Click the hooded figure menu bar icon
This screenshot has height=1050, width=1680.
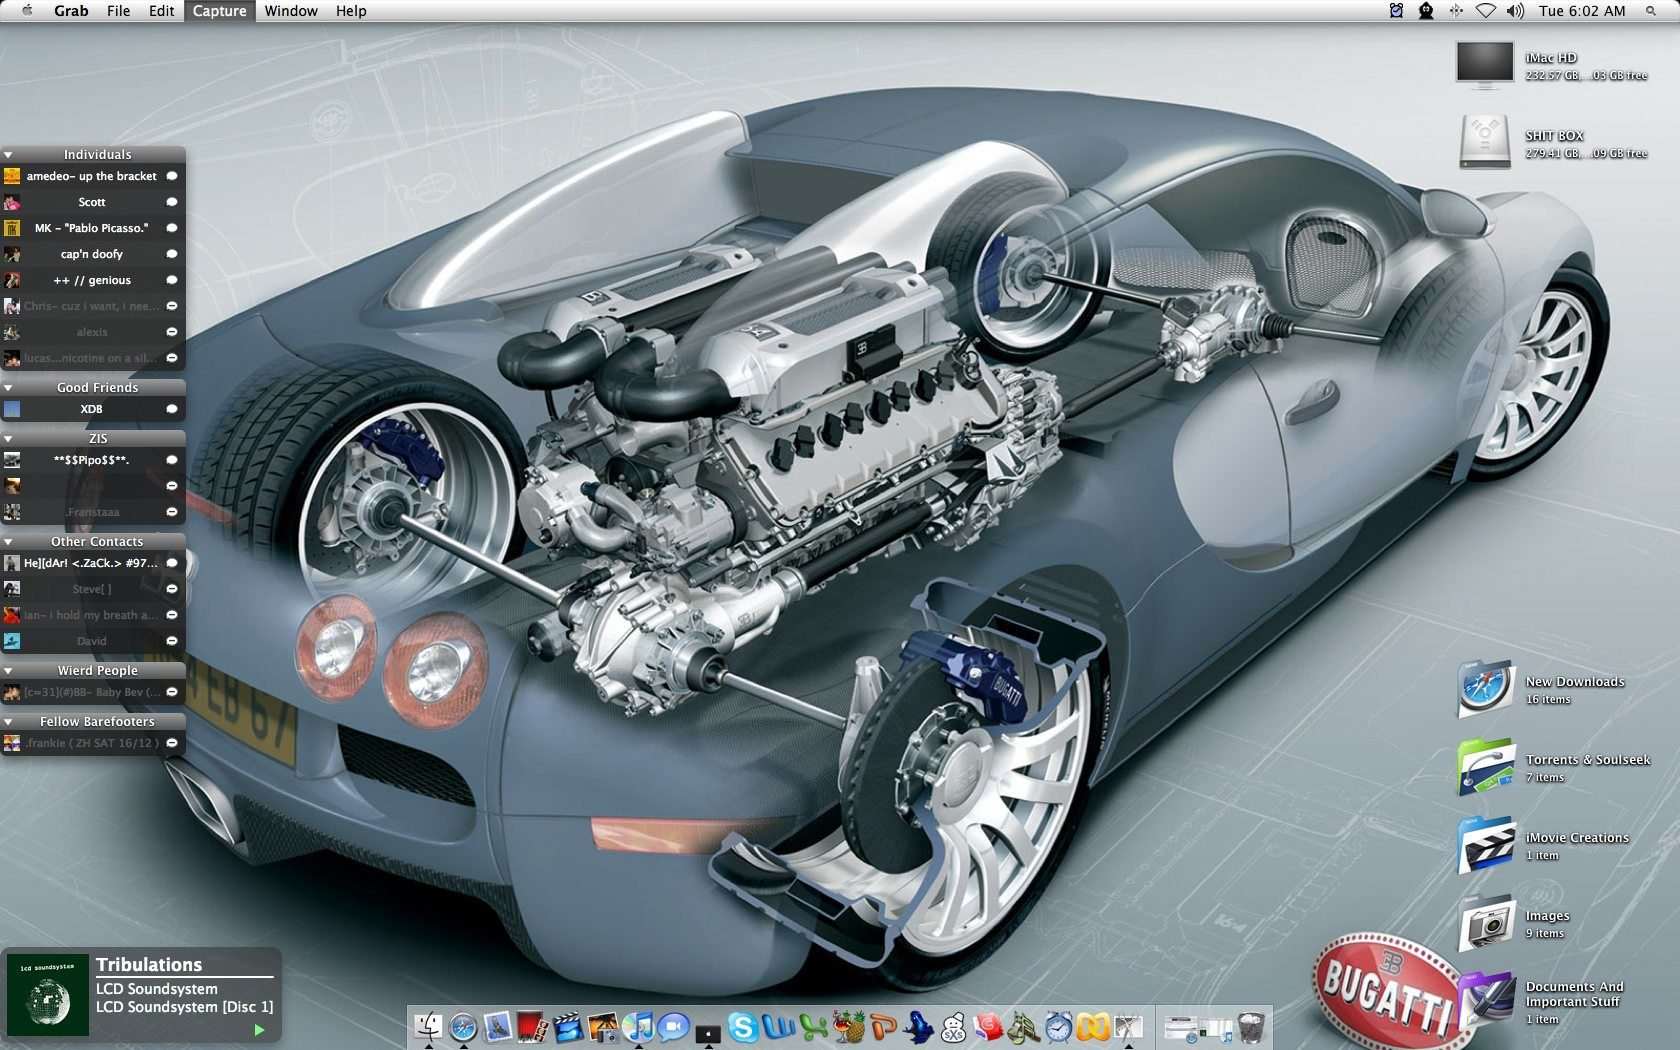[1426, 11]
